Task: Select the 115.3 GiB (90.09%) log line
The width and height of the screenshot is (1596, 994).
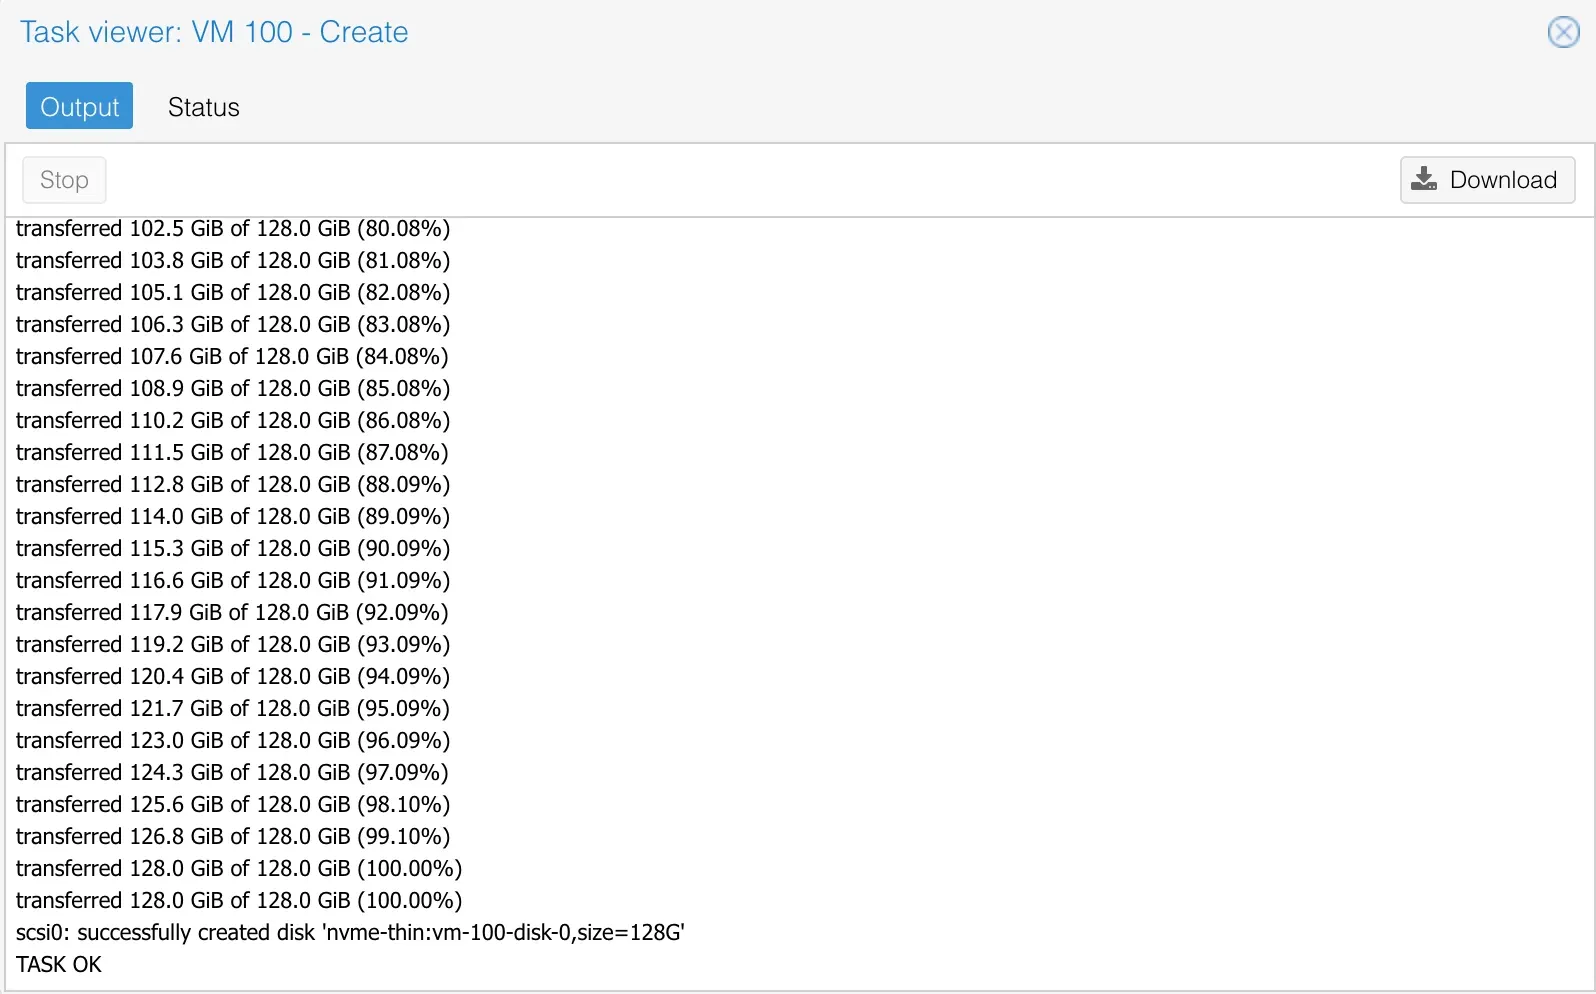Action: 233,548
